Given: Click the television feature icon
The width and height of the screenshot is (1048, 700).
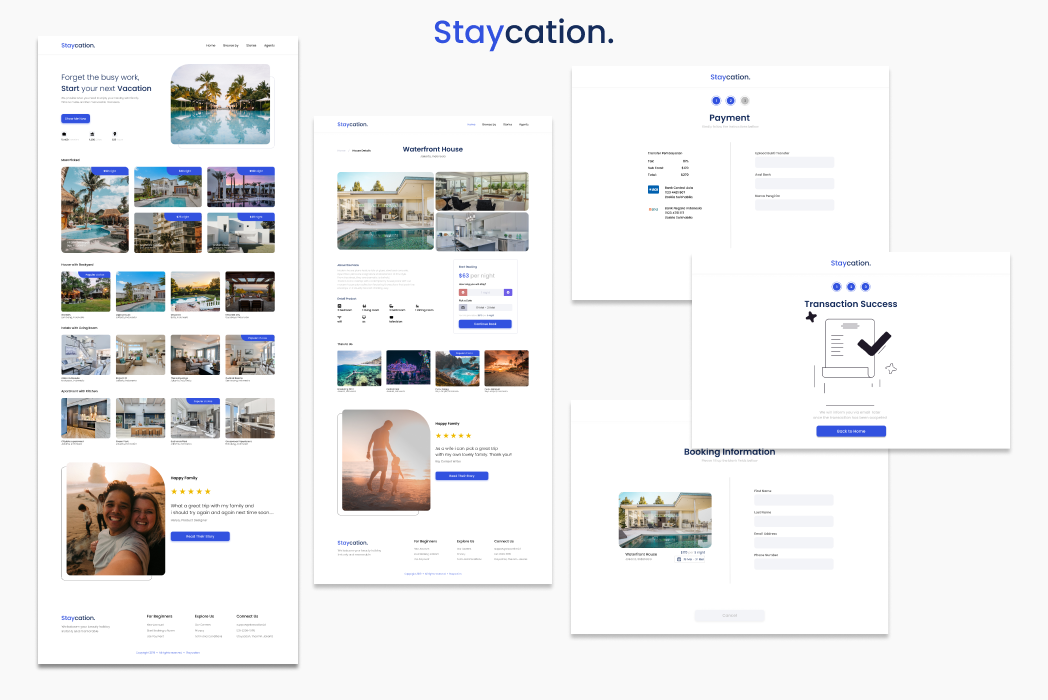Looking at the screenshot, I should [391, 318].
